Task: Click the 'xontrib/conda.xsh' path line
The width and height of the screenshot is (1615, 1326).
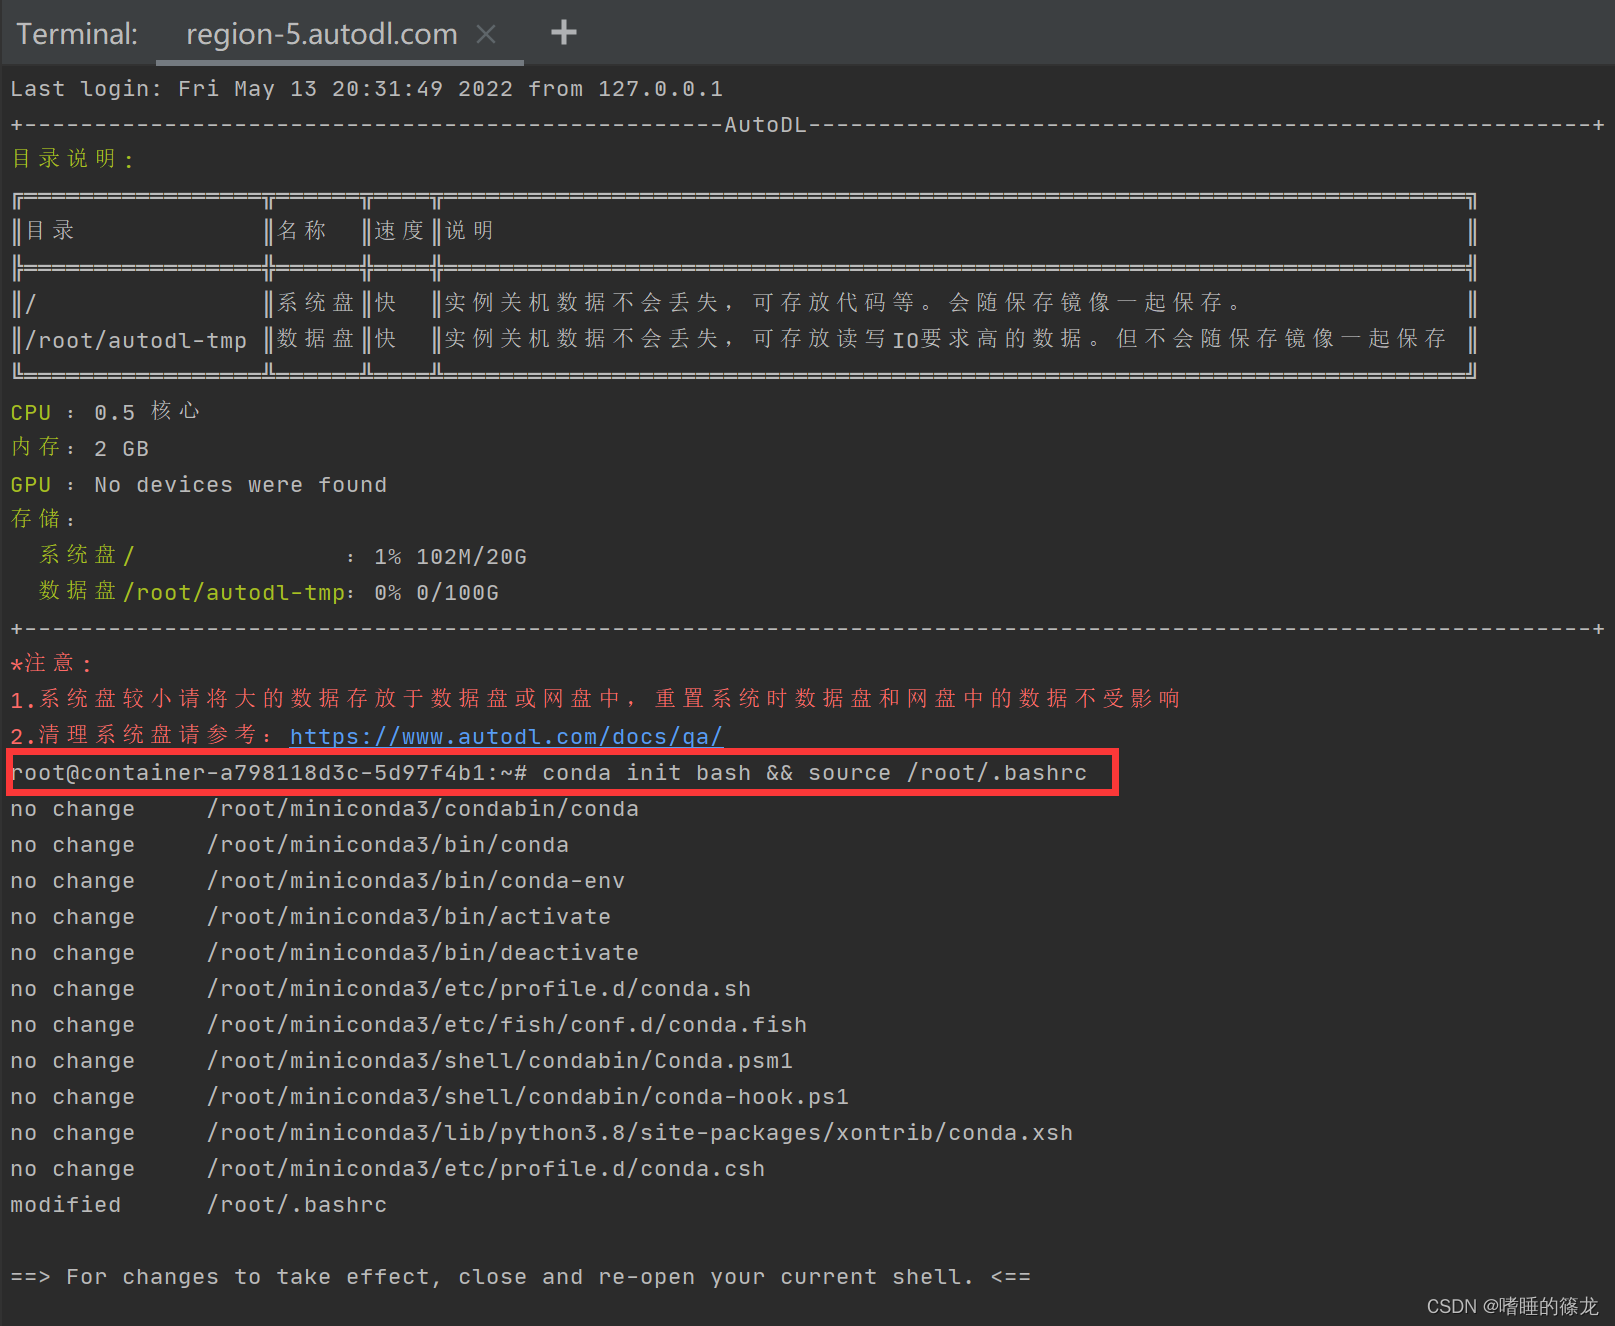Action: (x=640, y=1133)
